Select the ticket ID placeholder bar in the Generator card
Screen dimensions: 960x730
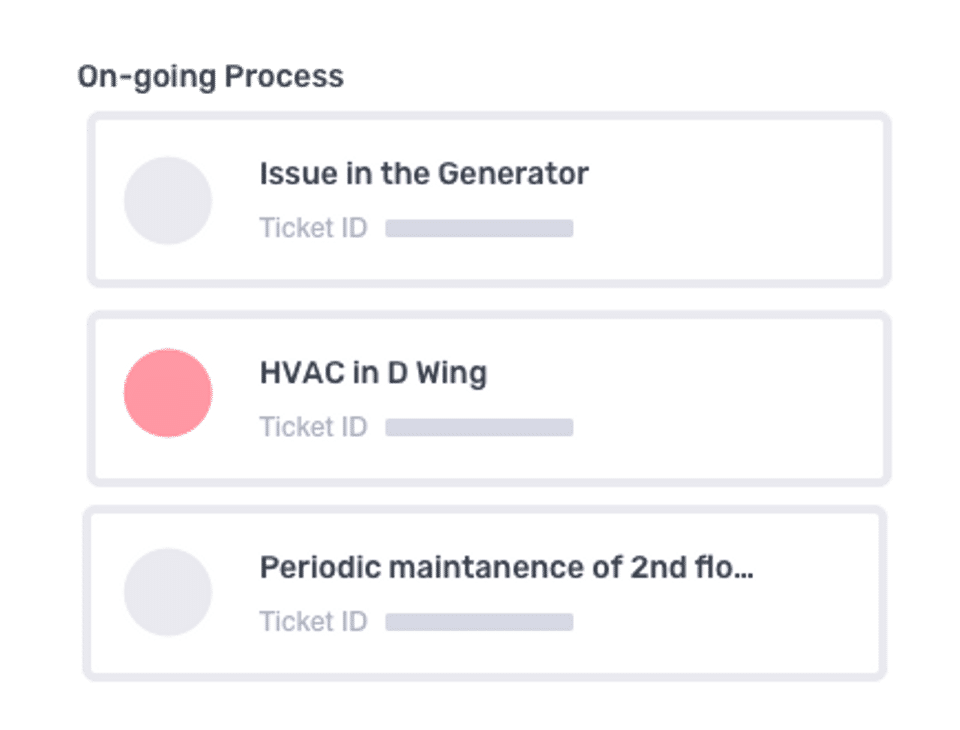(479, 228)
